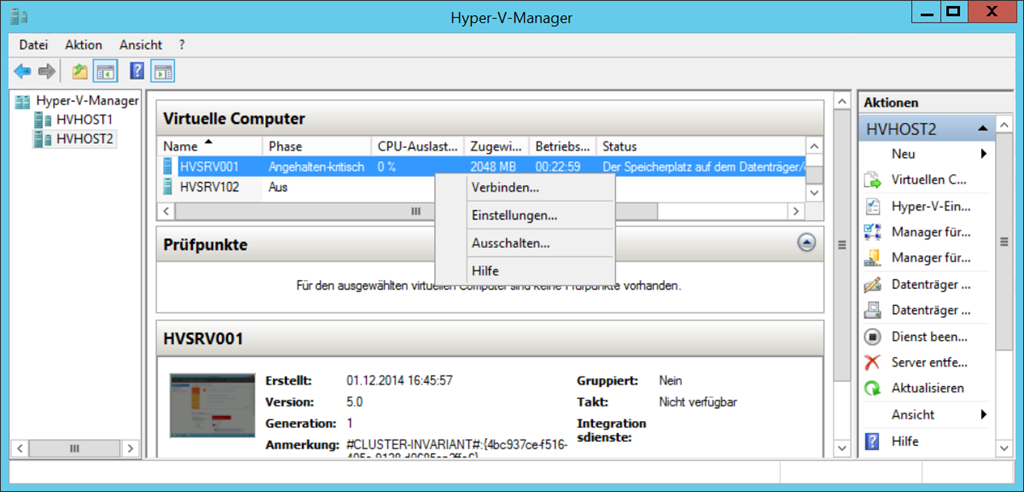Screen dimensions: 1024x492
Task: Click the VM list scroll-down arrow
Action: 813,193
